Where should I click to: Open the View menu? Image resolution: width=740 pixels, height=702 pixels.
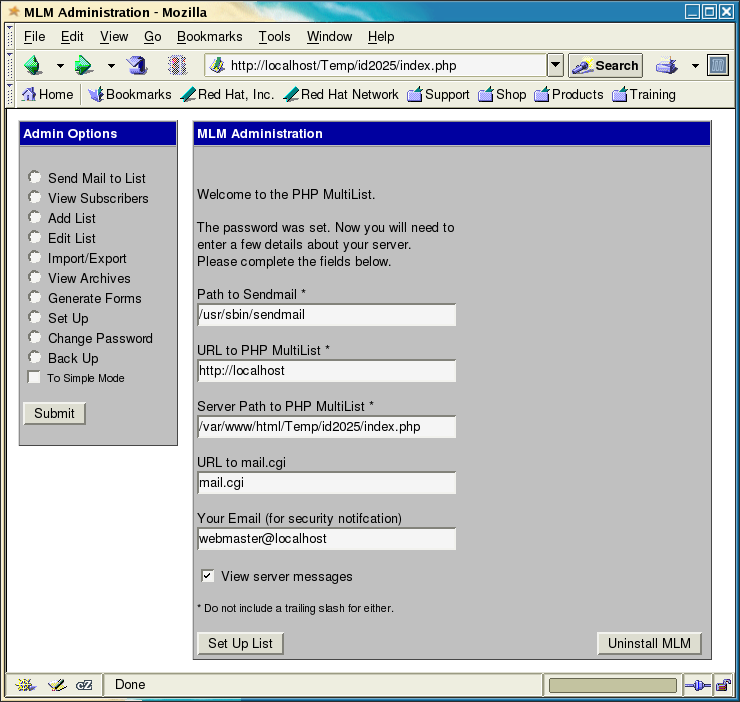click(x=114, y=36)
